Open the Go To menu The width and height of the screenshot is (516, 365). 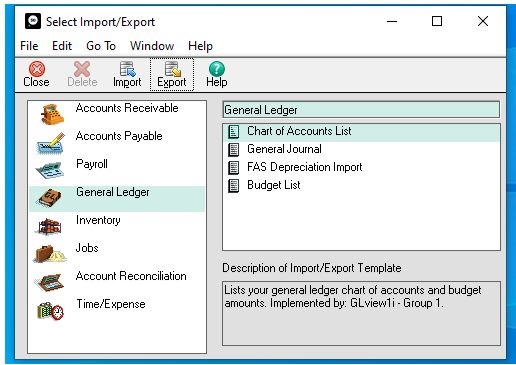[101, 46]
